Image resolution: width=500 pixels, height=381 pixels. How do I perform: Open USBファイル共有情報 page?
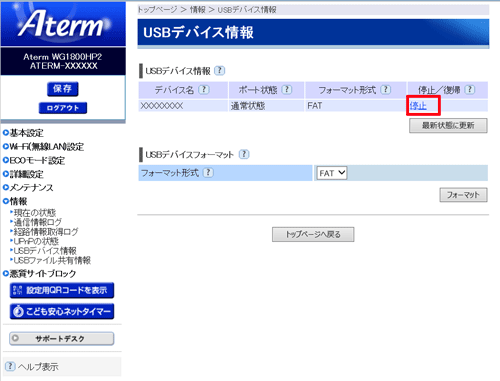click(52, 260)
